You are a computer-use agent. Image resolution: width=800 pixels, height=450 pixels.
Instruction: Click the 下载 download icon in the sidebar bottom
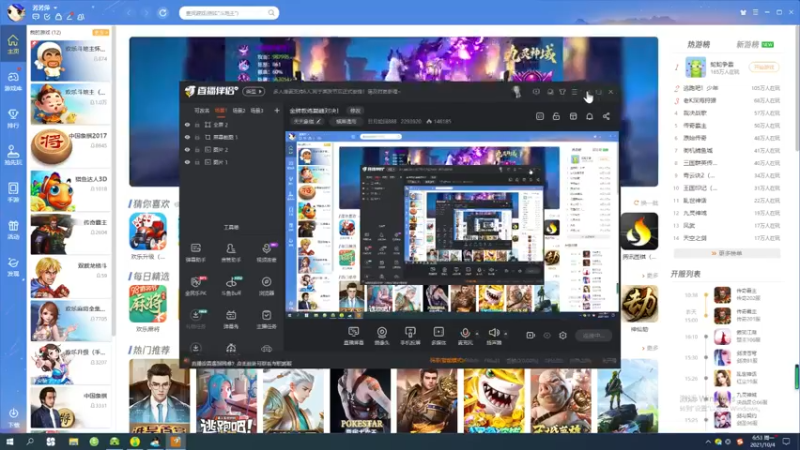point(13,416)
